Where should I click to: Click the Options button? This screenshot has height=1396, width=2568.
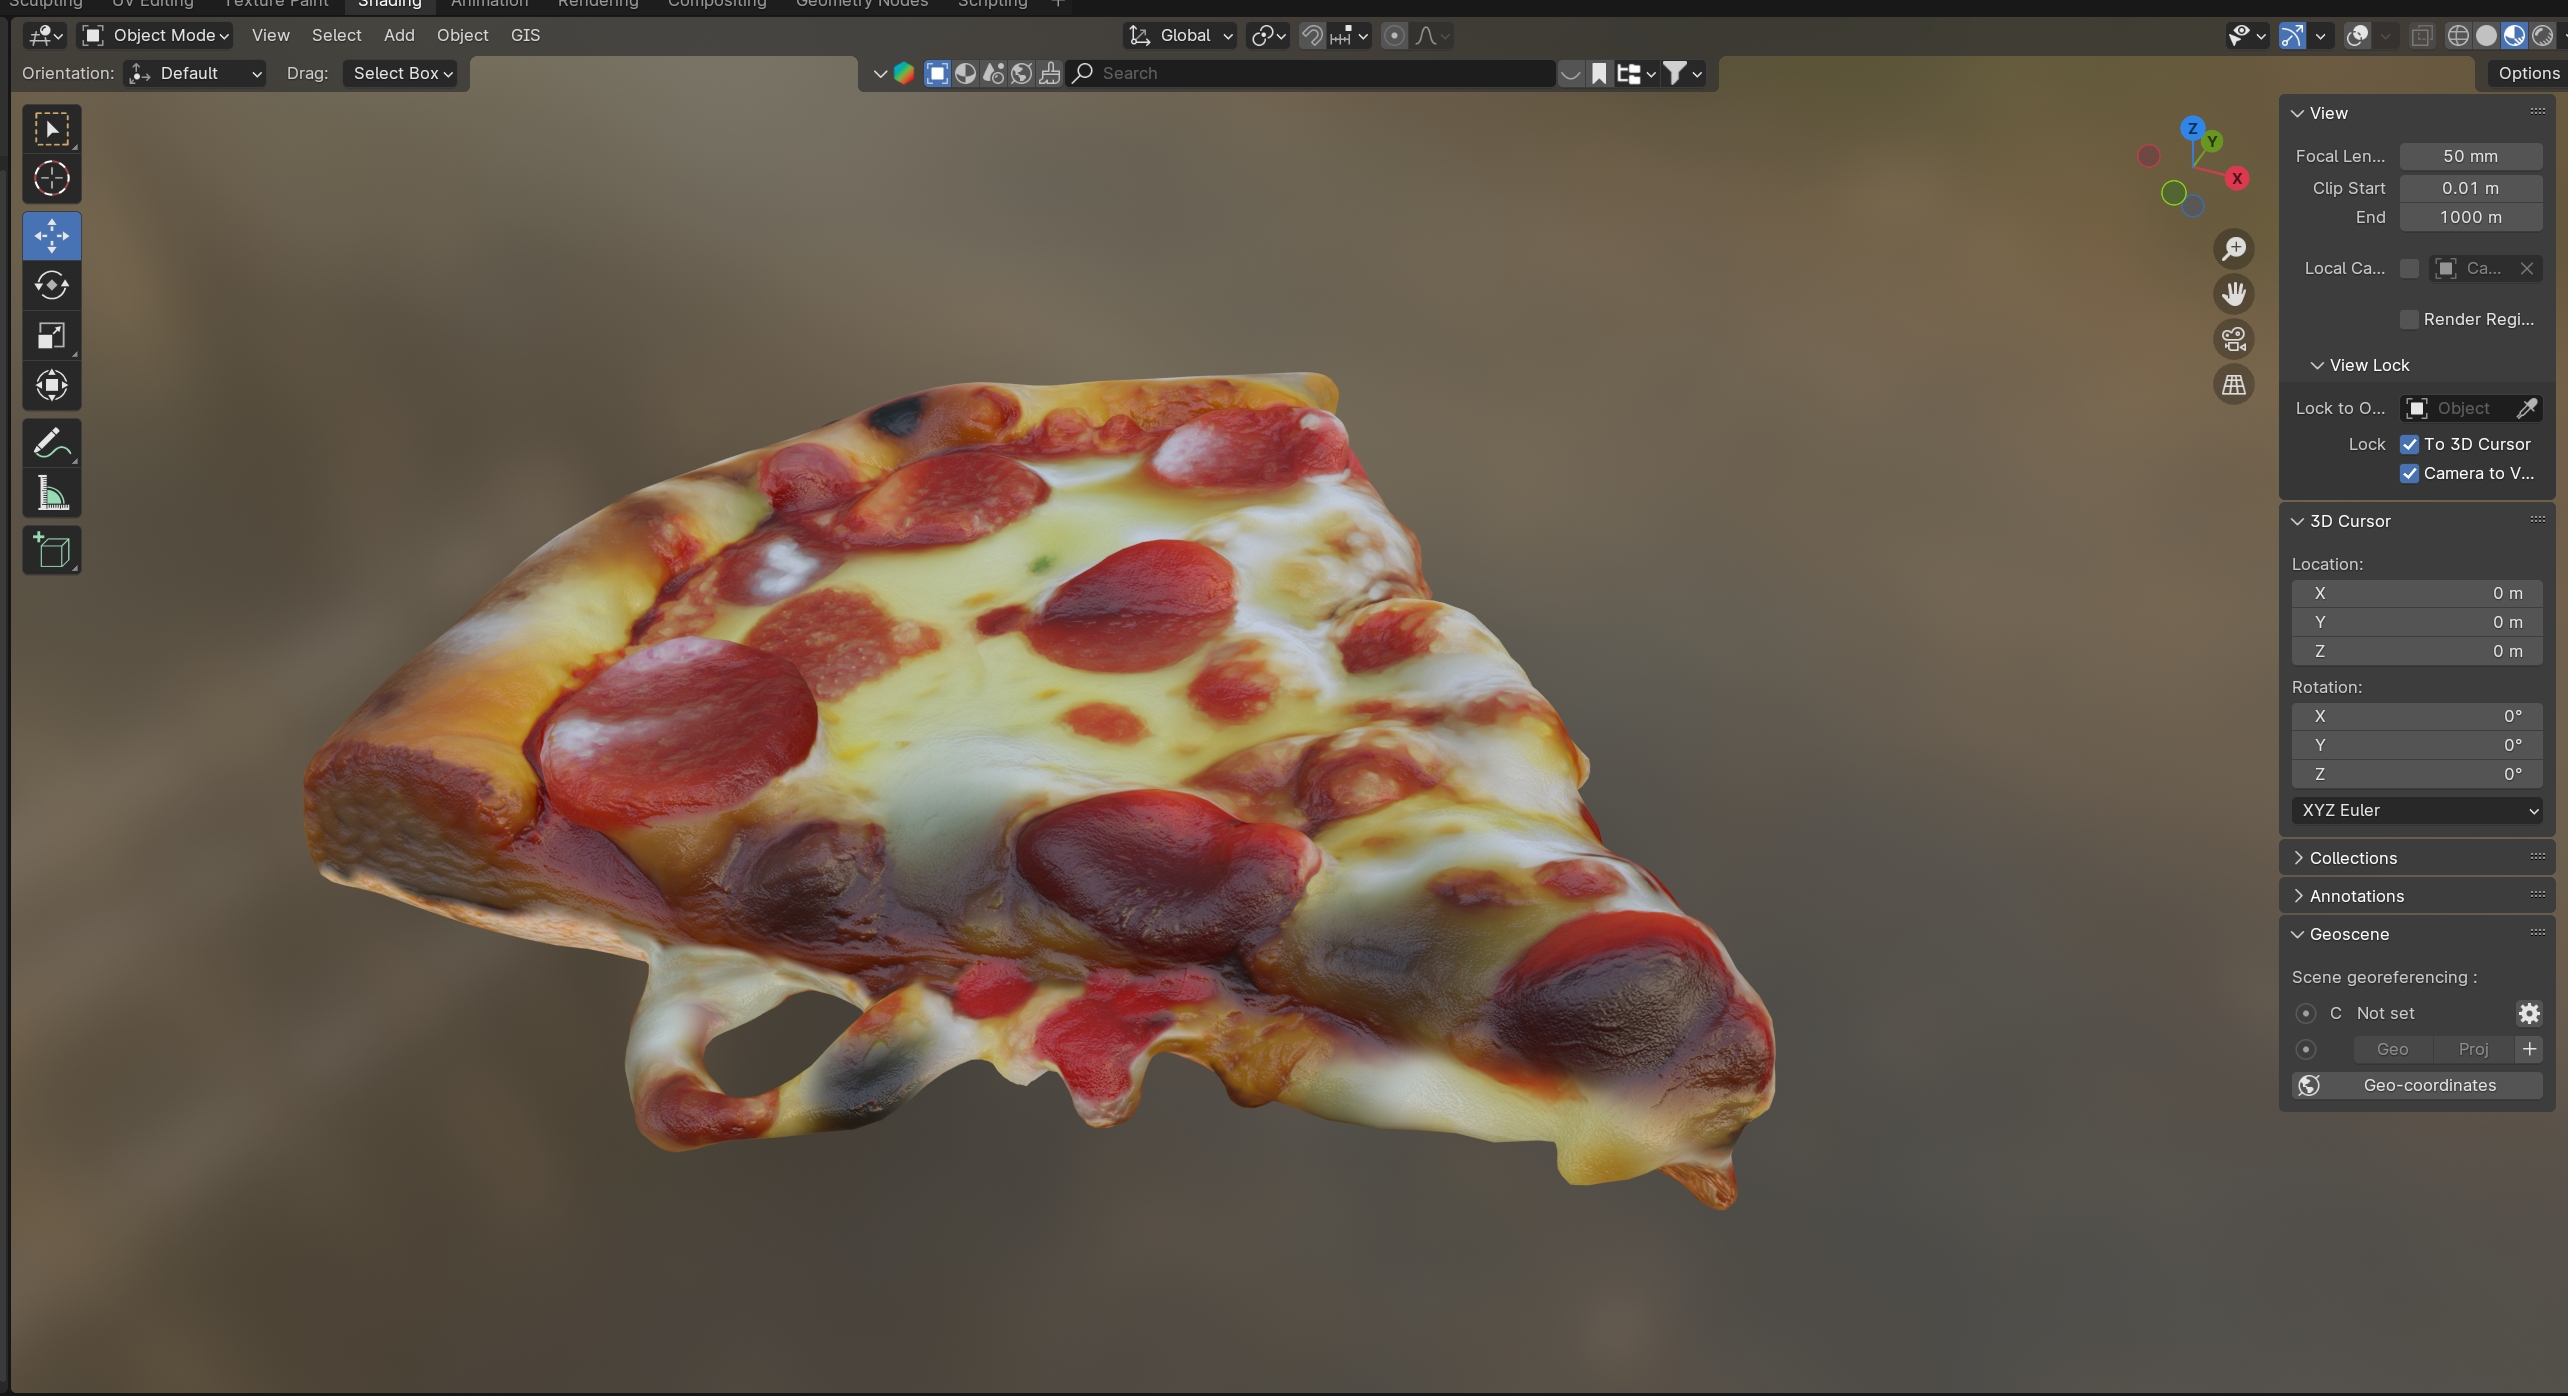click(x=2528, y=73)
